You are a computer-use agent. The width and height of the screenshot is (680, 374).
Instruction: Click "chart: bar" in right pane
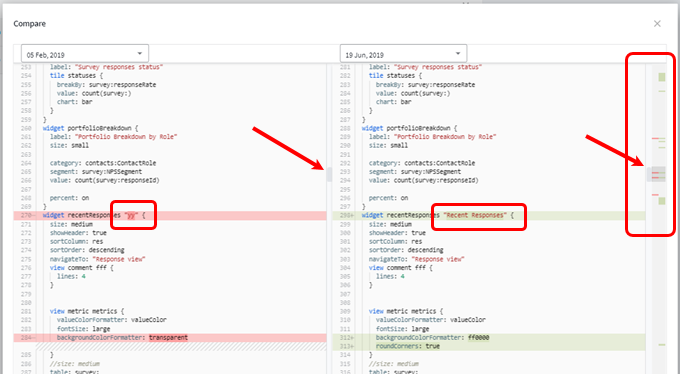[393, 102]
